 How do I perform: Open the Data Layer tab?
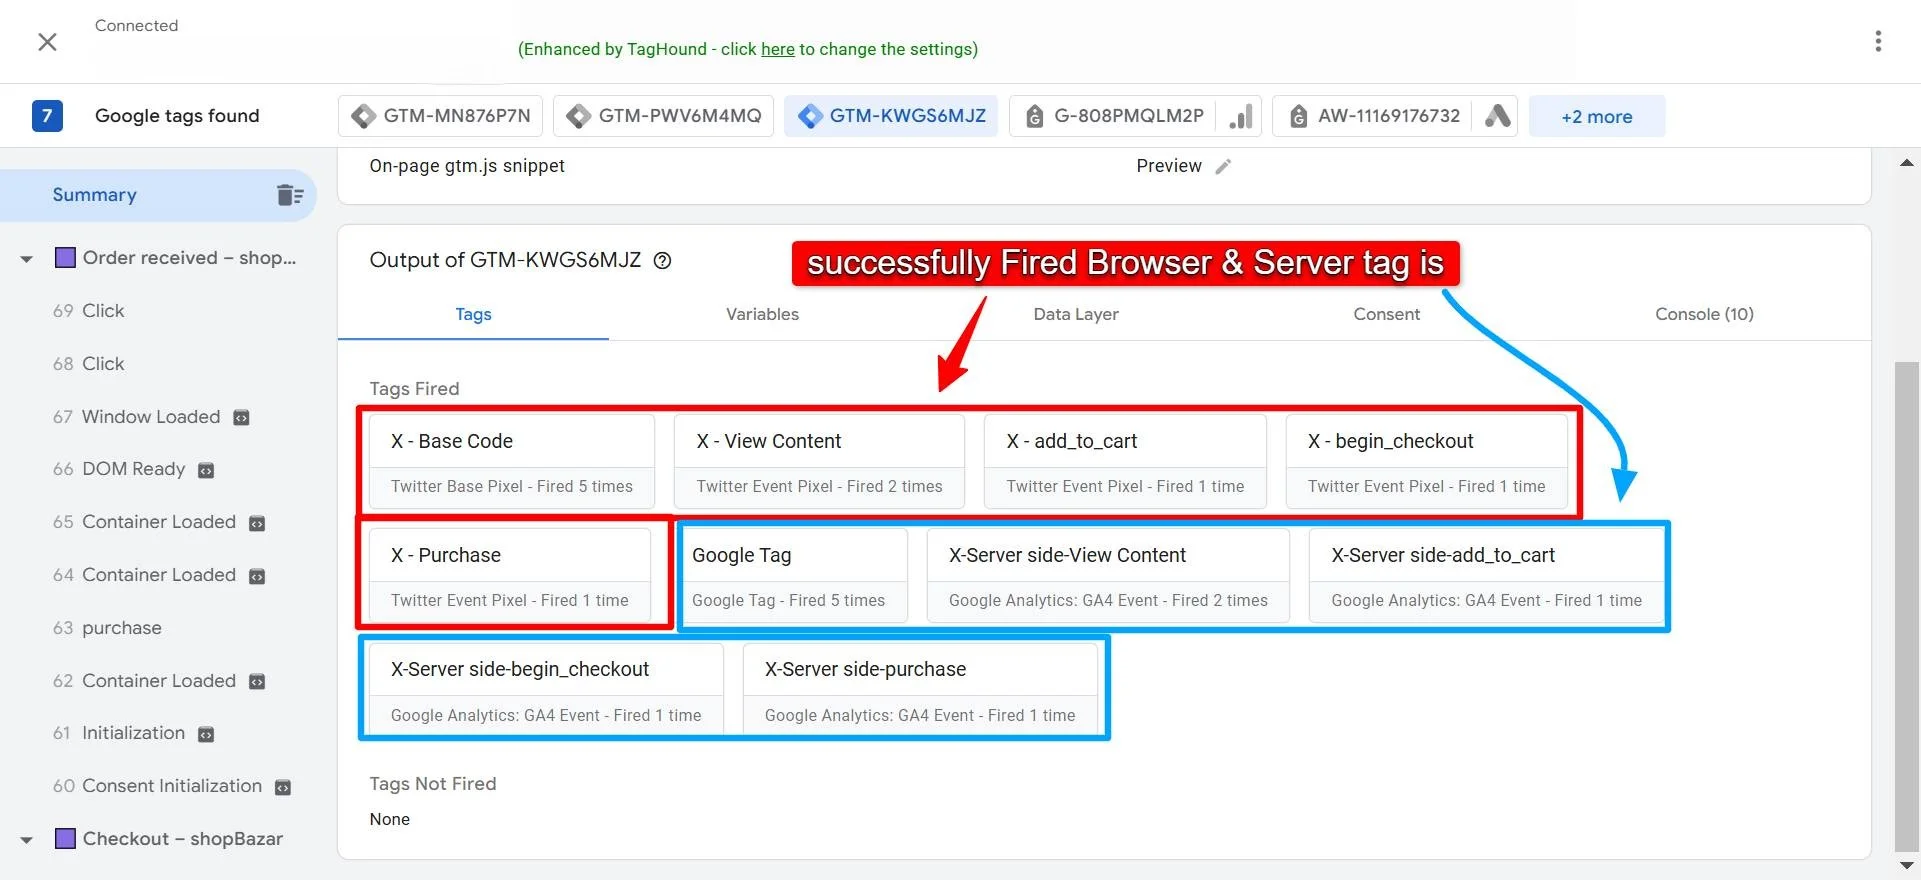click(1076, 314)
